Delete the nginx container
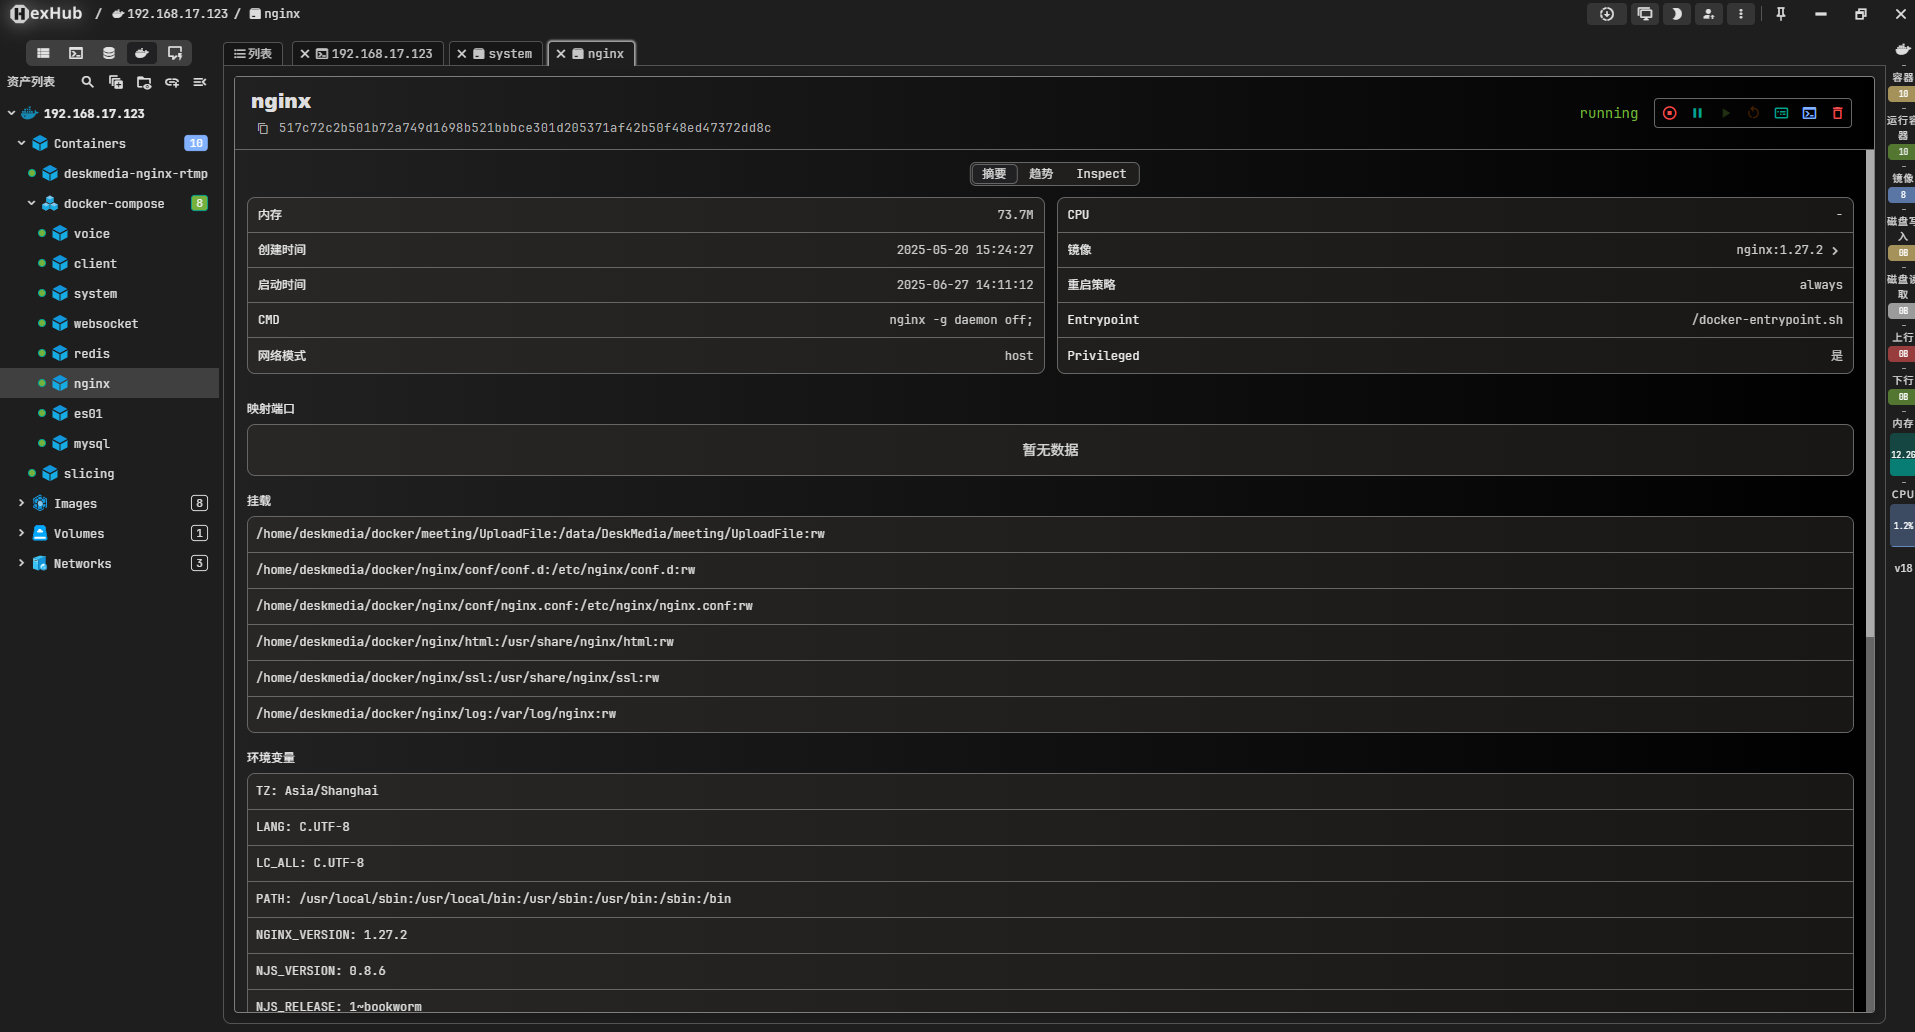Image resolution: width=1915 pixels, height=1032 pixels. 1837,113
